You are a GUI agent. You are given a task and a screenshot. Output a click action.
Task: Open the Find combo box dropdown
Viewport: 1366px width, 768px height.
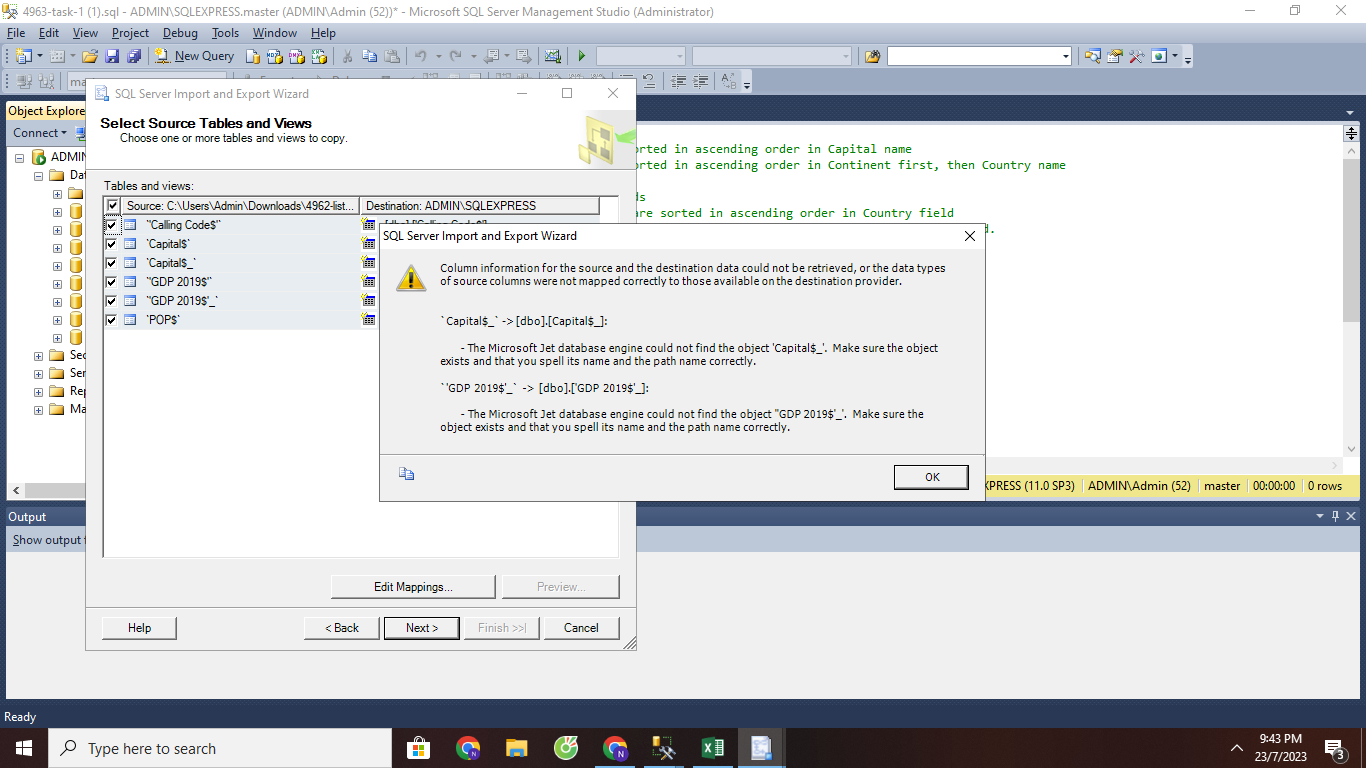1066,56
